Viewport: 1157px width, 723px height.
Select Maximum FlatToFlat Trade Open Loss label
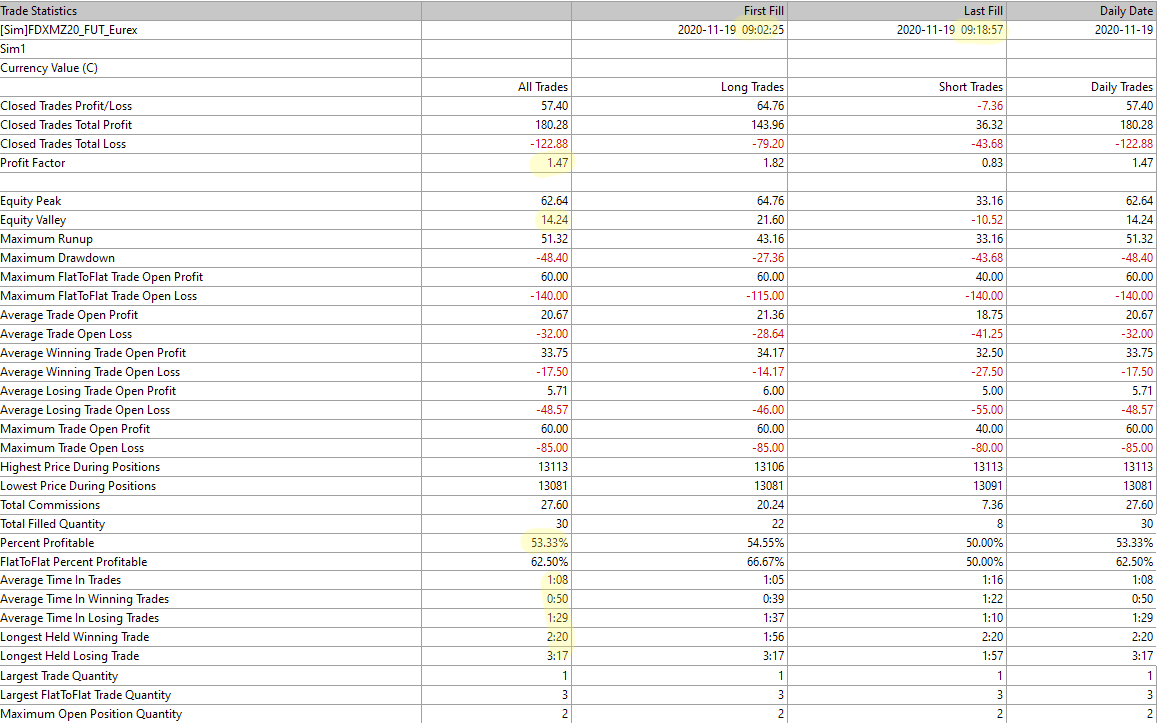[99, 296]
